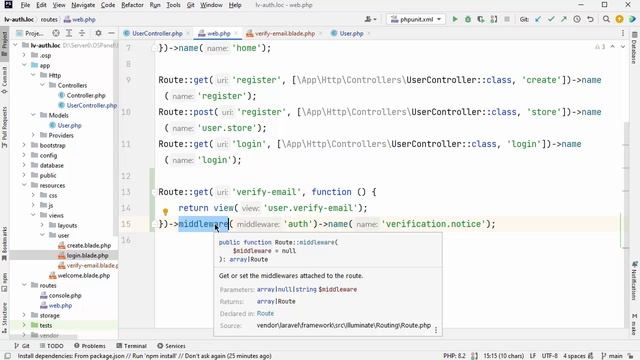
Task: Open the phpunit.xml run configuration dropdown
Action: (x=416, y=19)
